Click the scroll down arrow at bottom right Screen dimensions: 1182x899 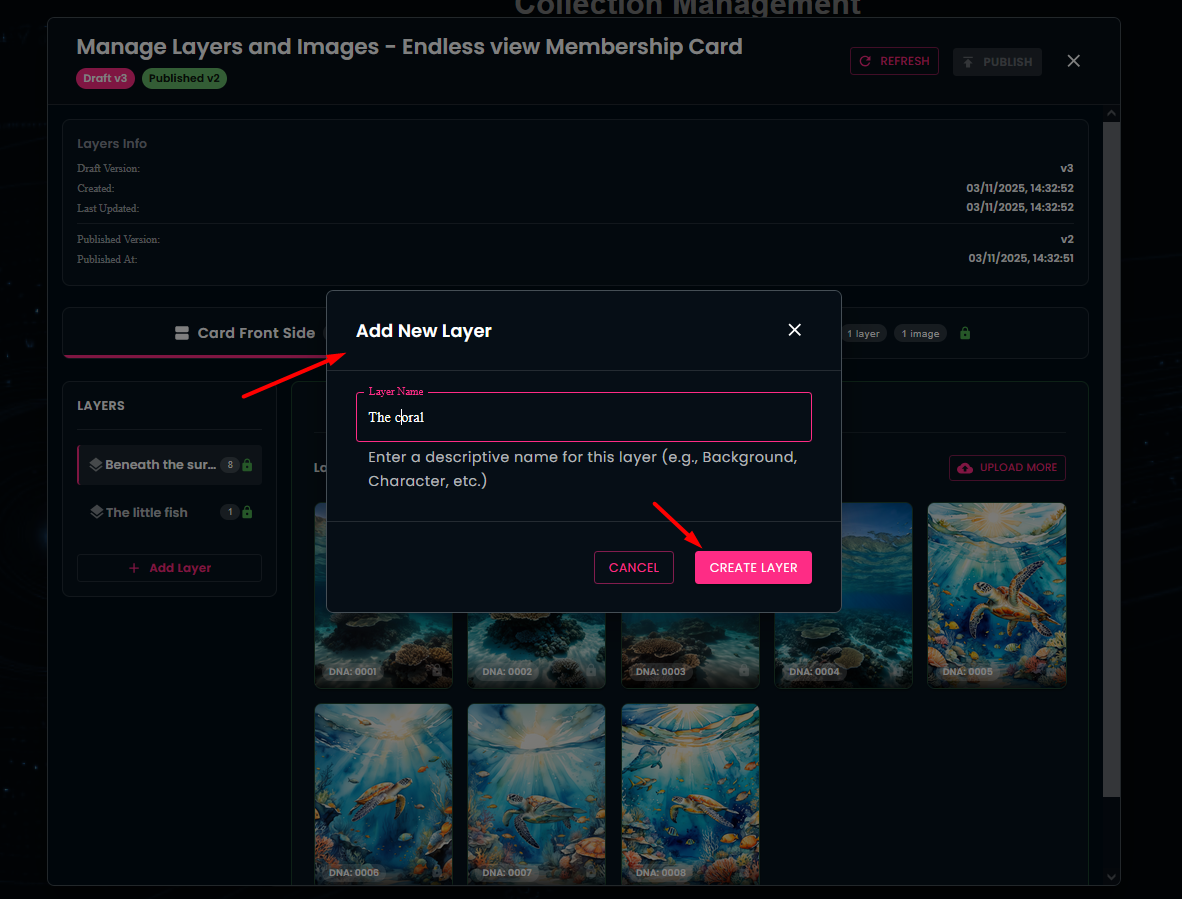coord(1110,877)
